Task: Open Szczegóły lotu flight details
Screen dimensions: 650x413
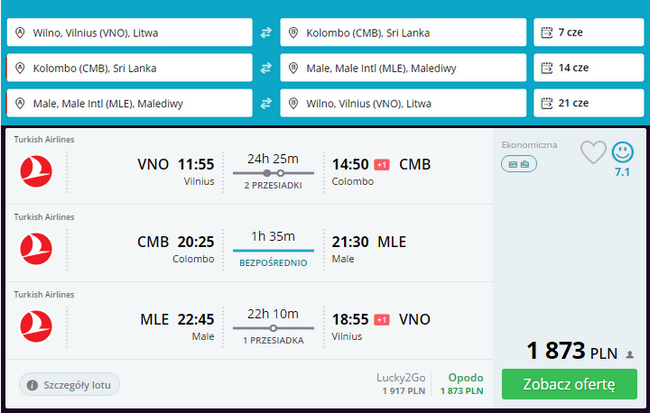Action: tap(70, 383)
